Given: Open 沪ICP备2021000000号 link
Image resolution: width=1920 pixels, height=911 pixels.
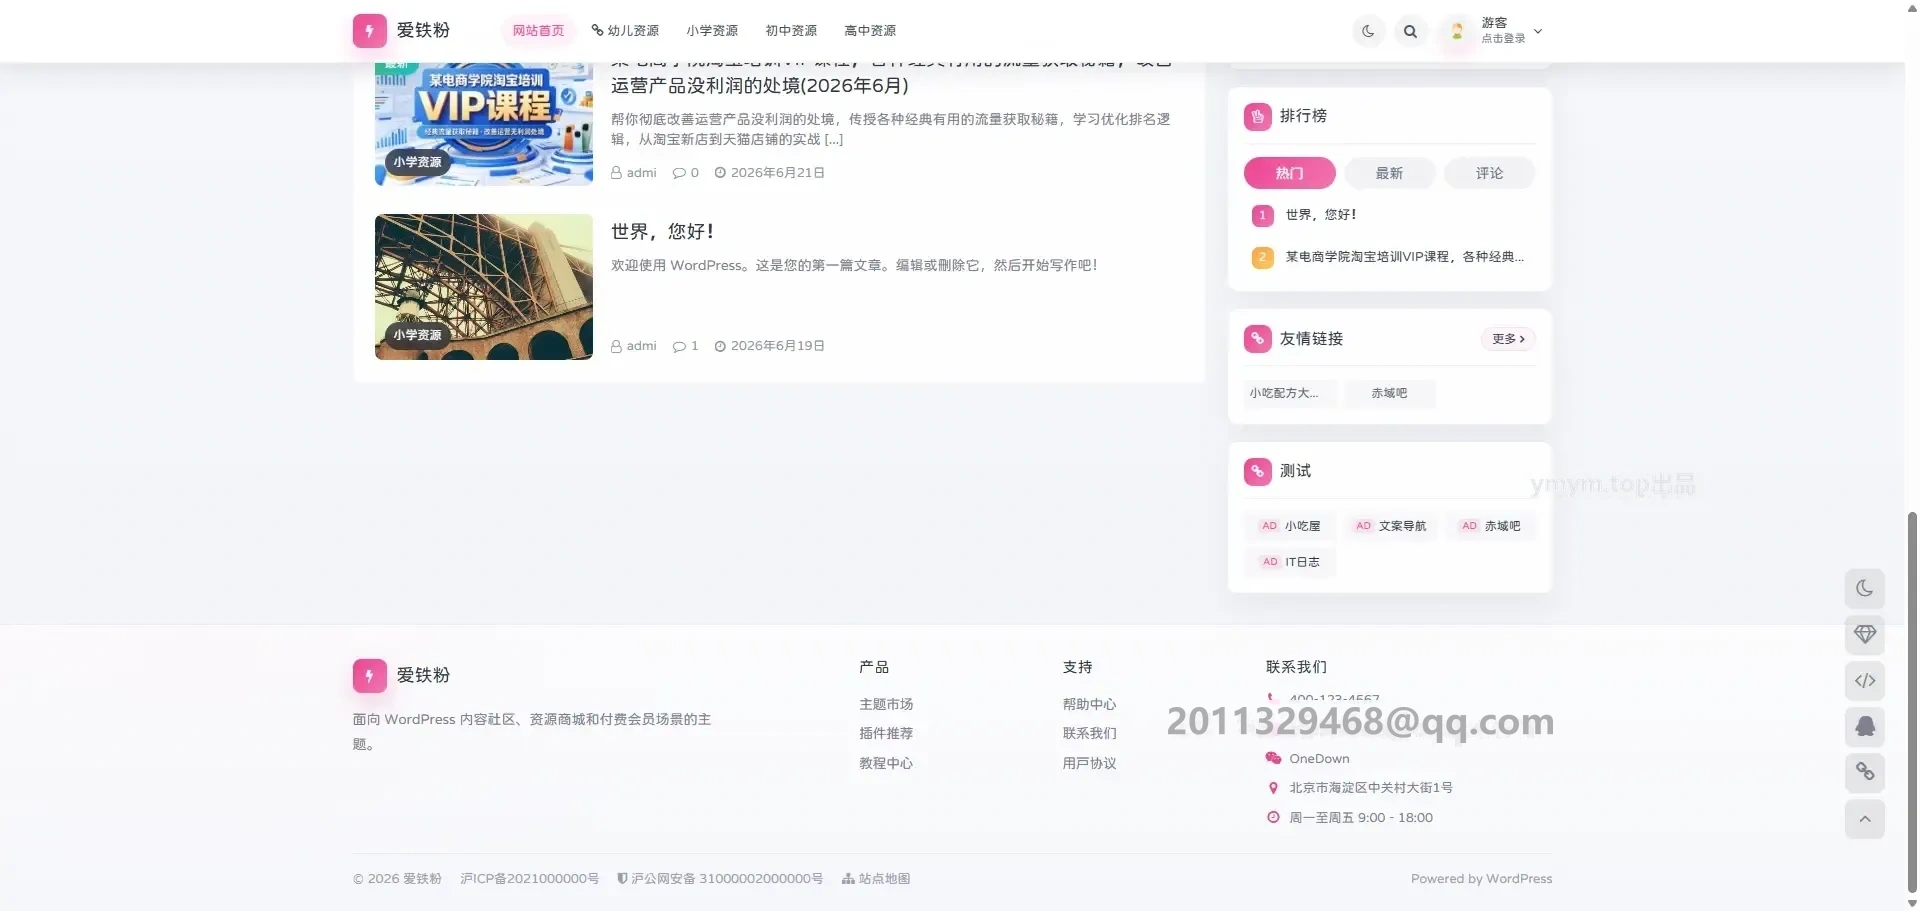Looking at the screenshot, I should pyautogui.click(x=529, y=879).
